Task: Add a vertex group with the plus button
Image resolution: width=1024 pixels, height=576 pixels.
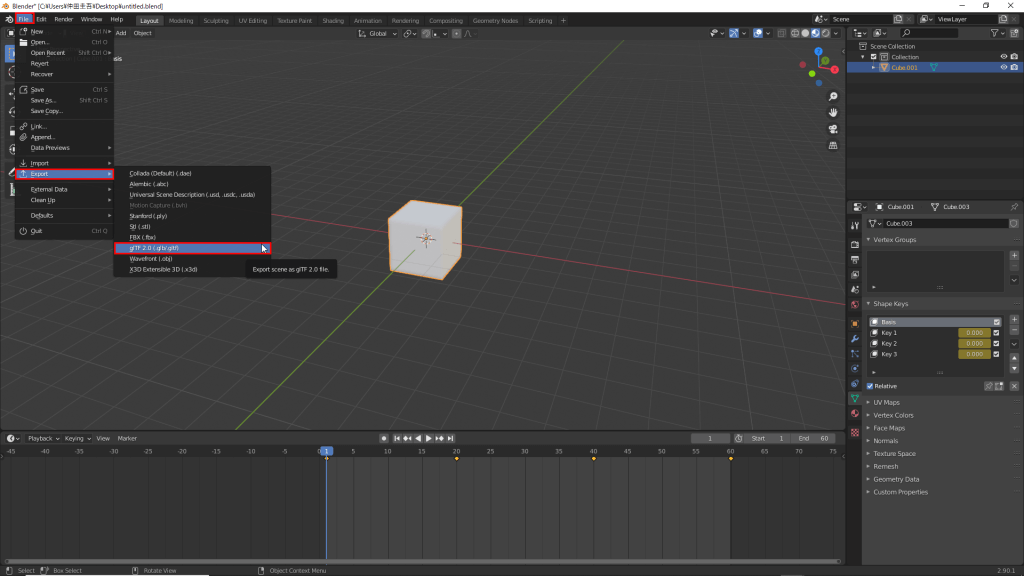Action: click(x=1014, y=256)
